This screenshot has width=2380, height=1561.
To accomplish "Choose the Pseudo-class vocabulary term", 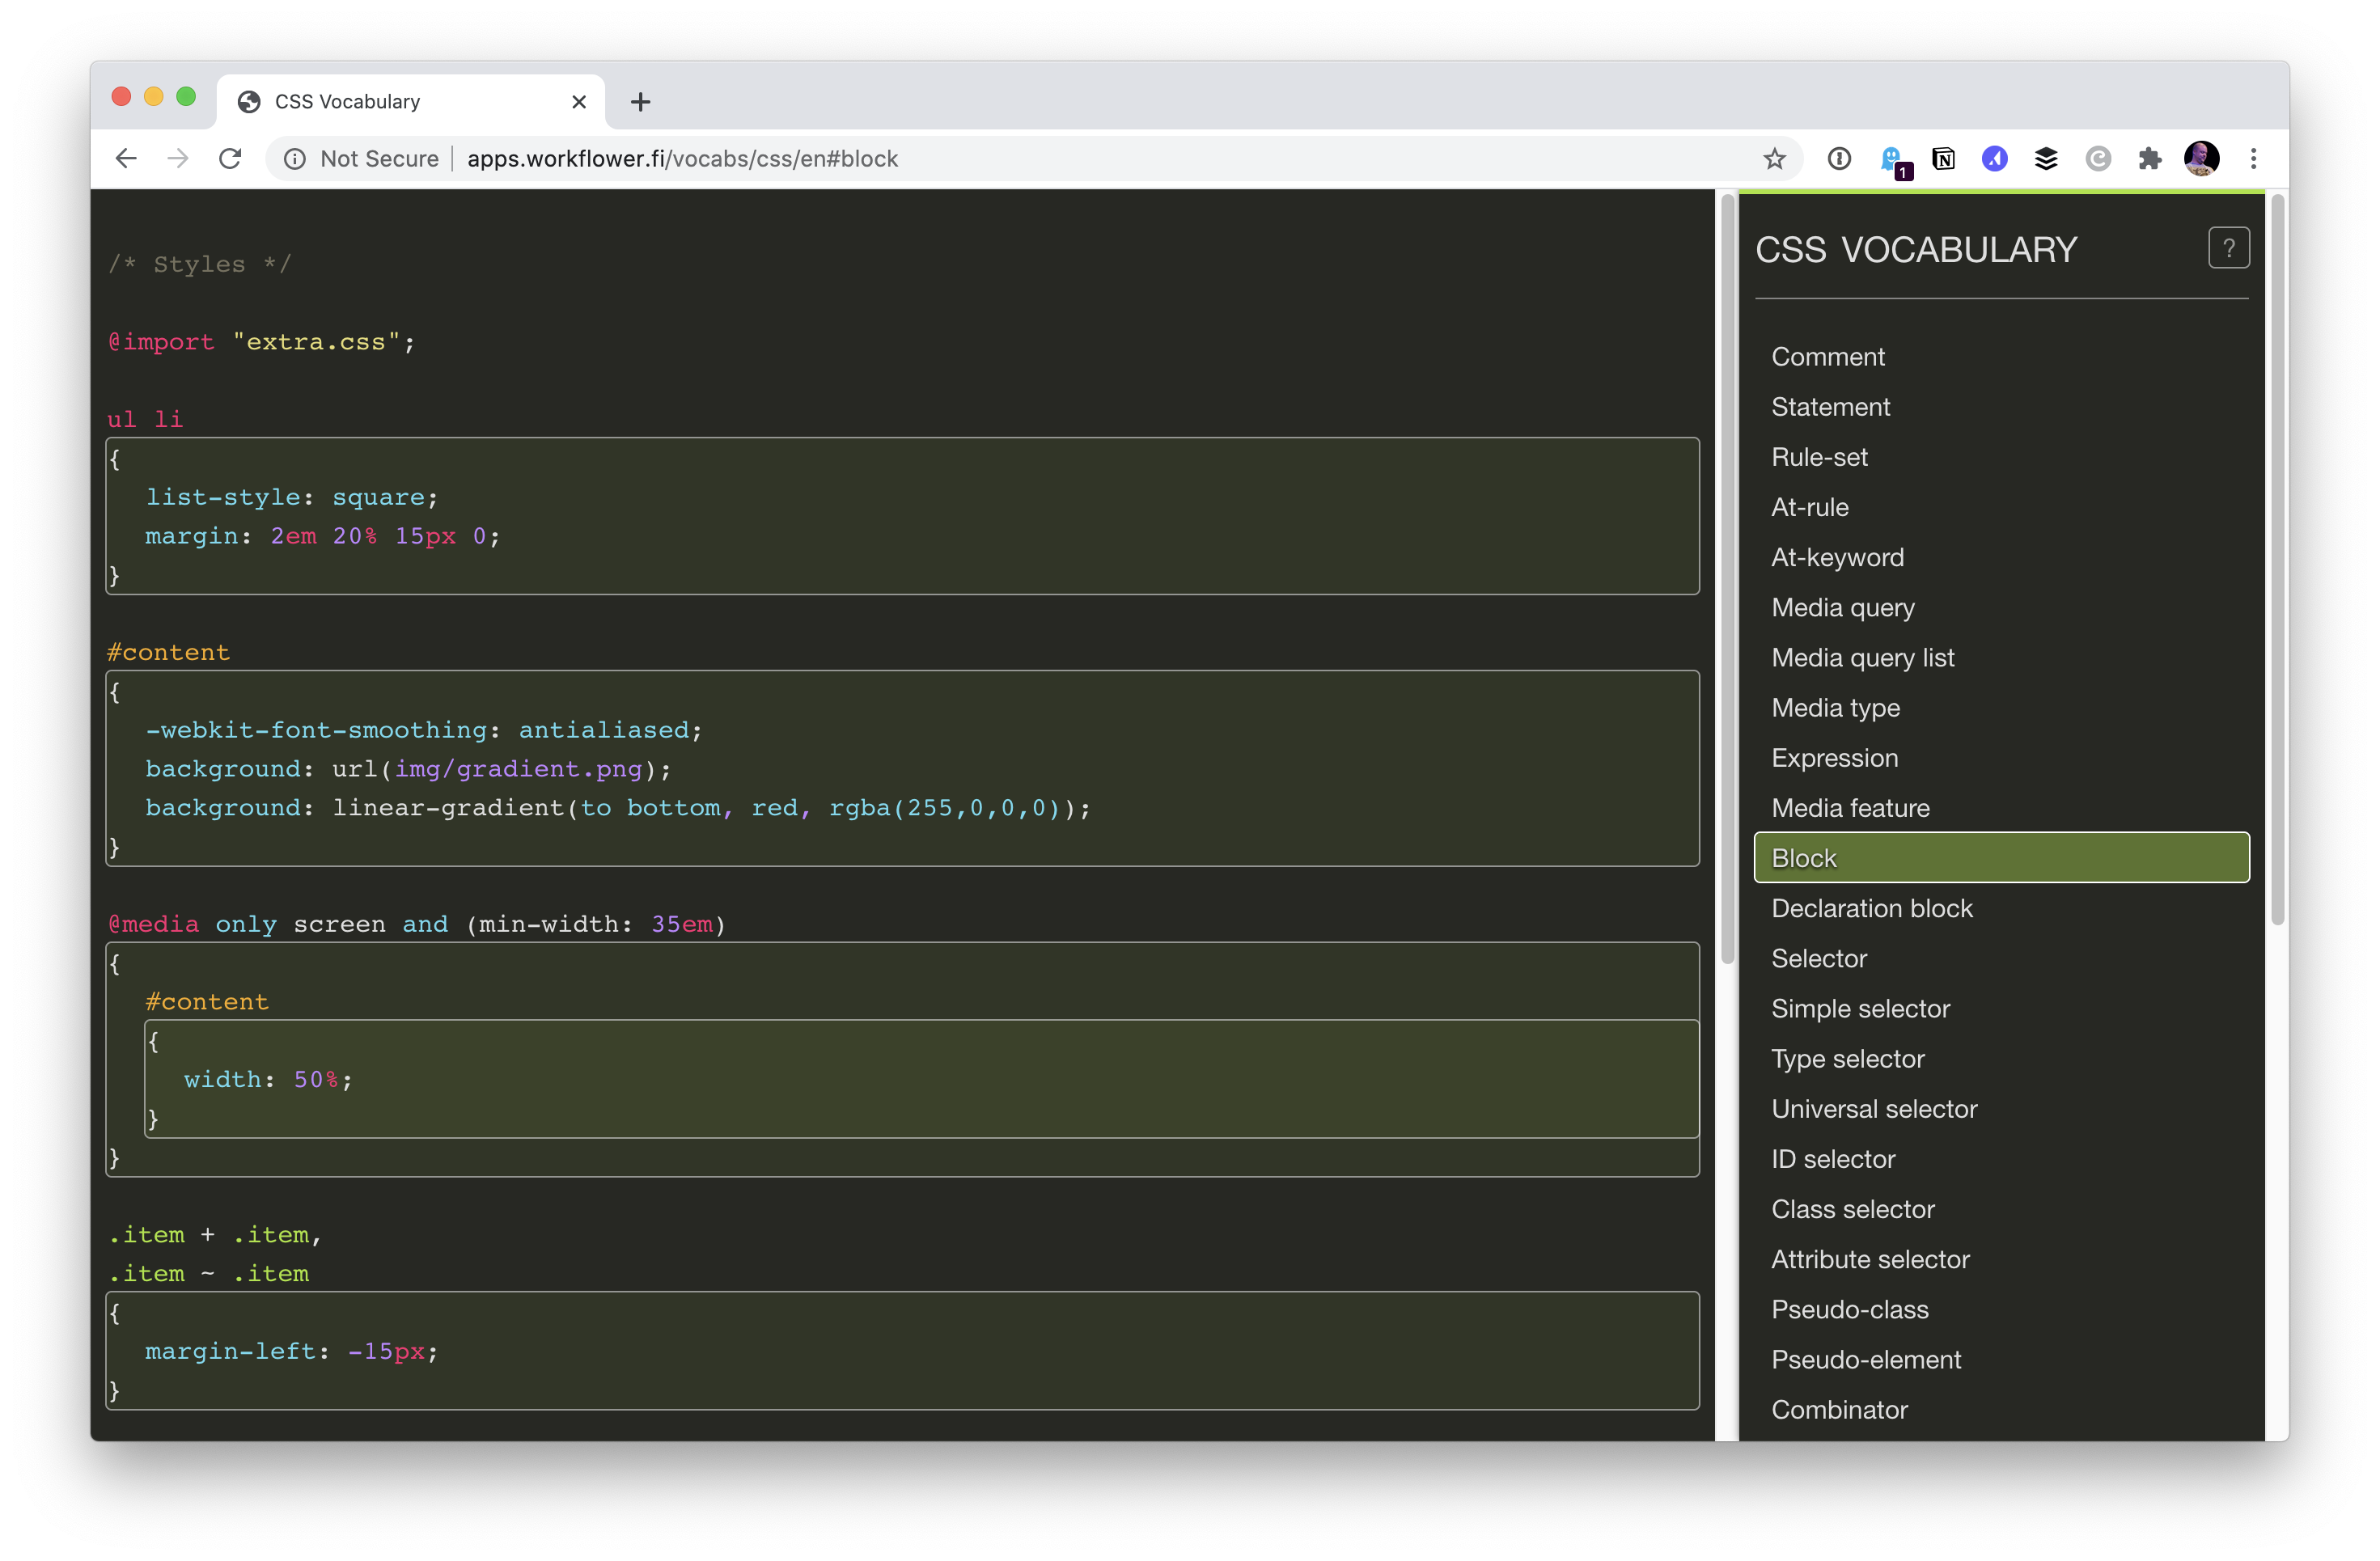I will pos(1849,1309).
